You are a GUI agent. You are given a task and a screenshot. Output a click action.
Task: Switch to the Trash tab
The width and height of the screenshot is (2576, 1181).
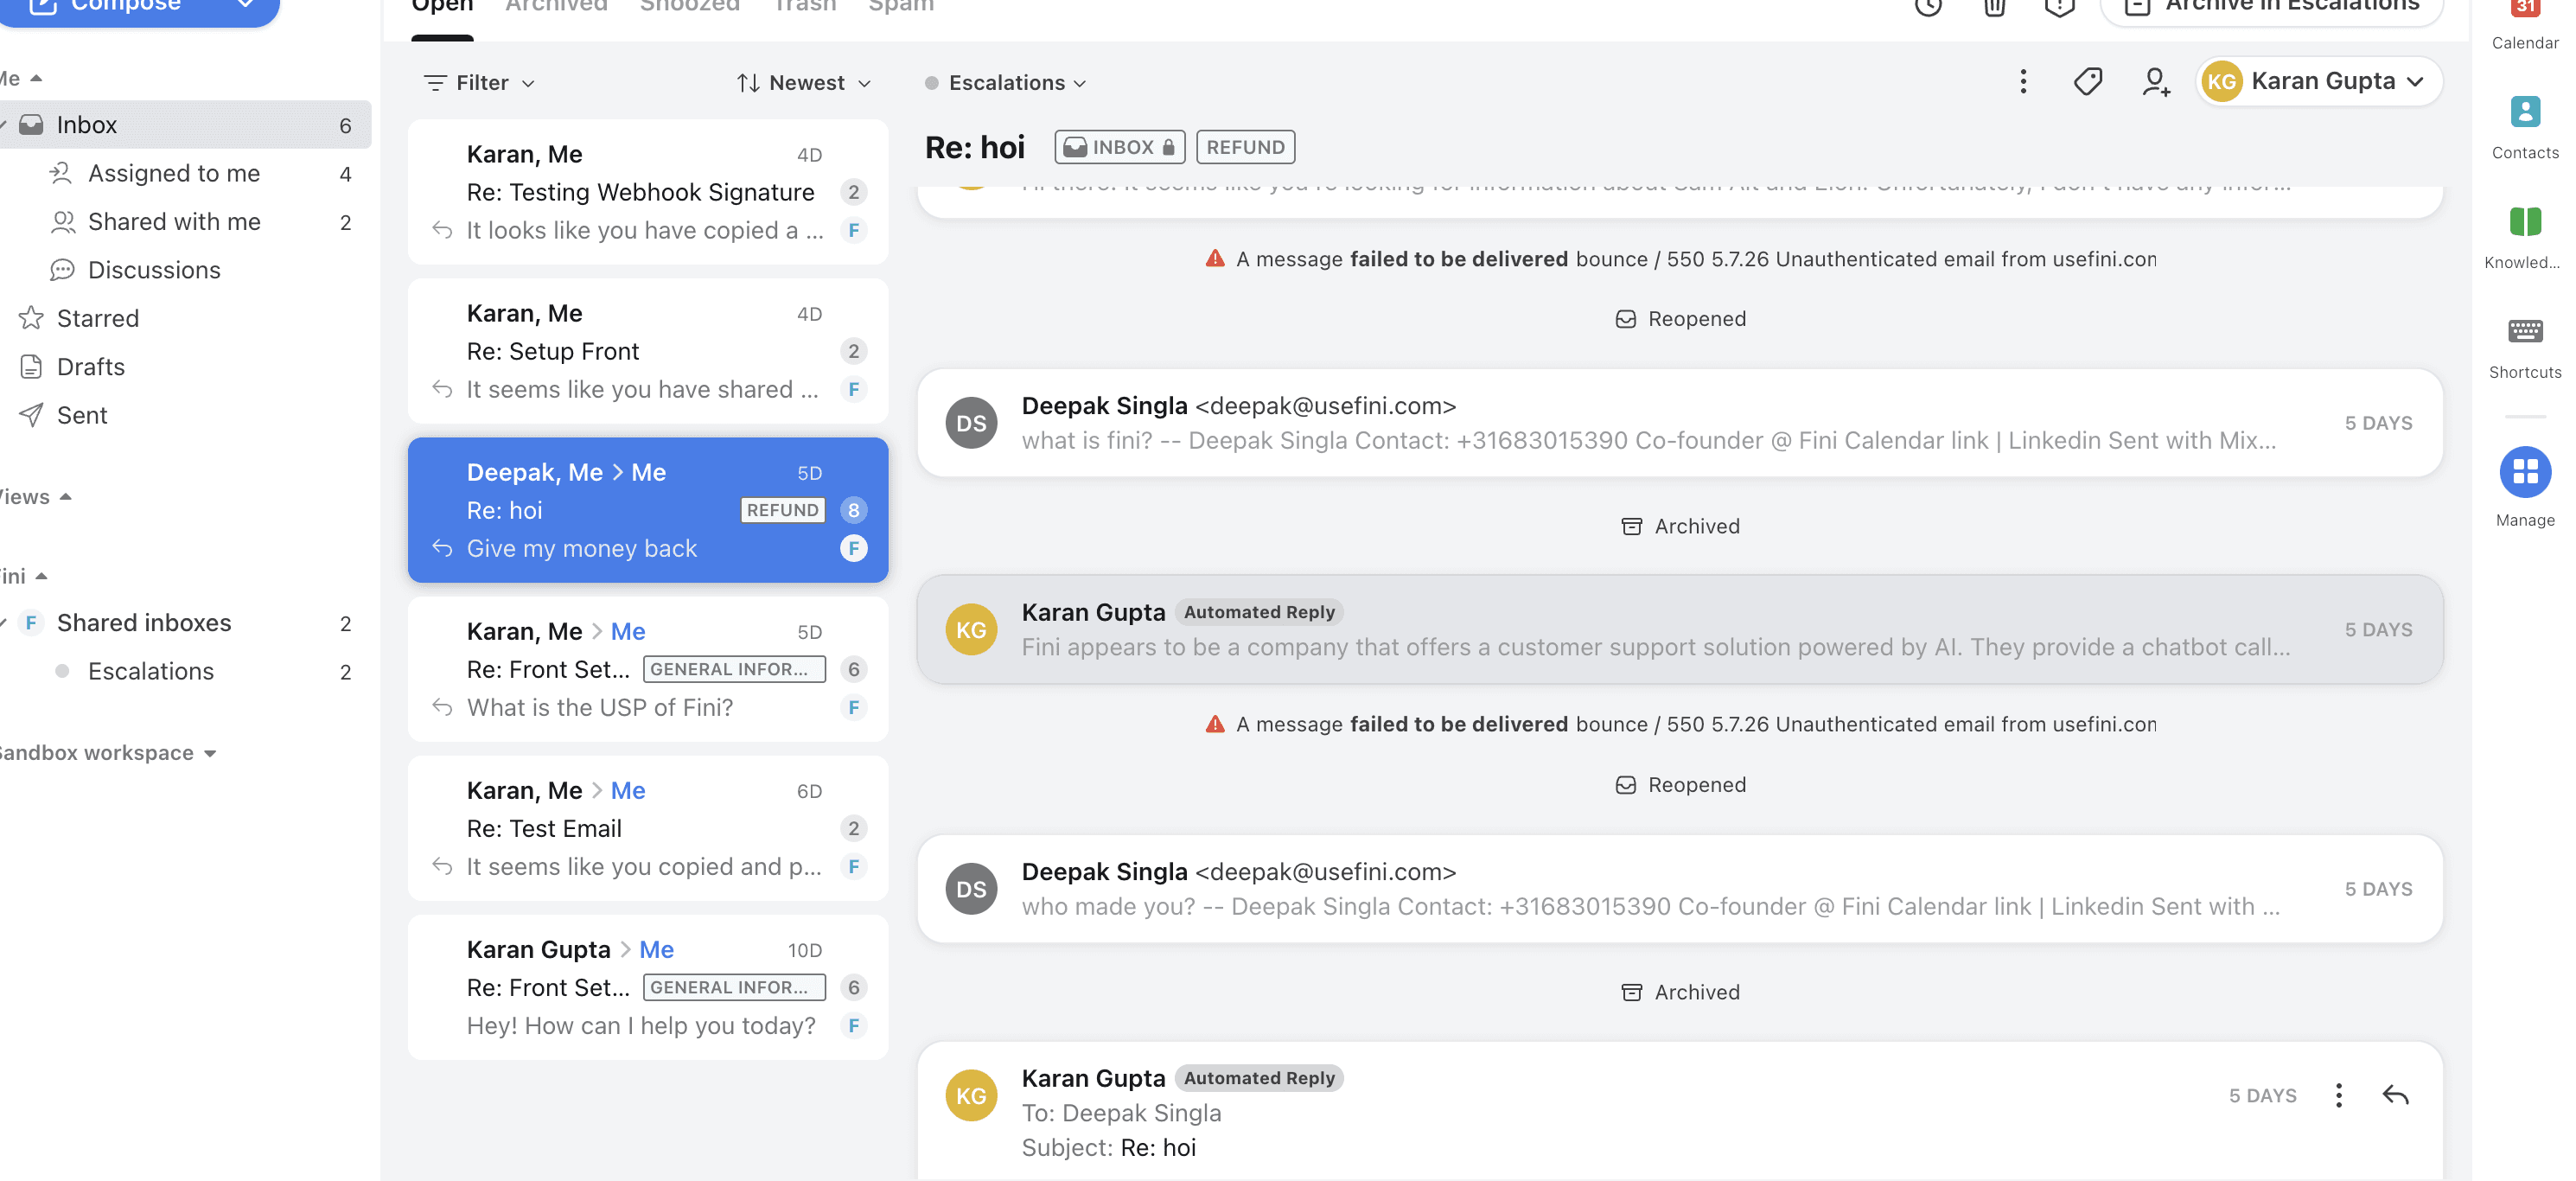[x=804, y=8]
